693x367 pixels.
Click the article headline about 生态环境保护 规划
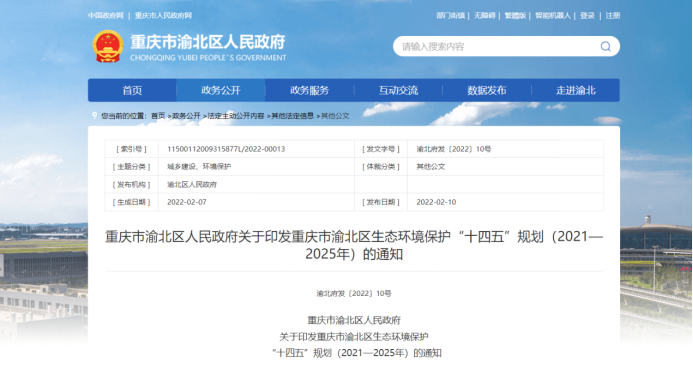pyautogui.click(x=354, y=245)
